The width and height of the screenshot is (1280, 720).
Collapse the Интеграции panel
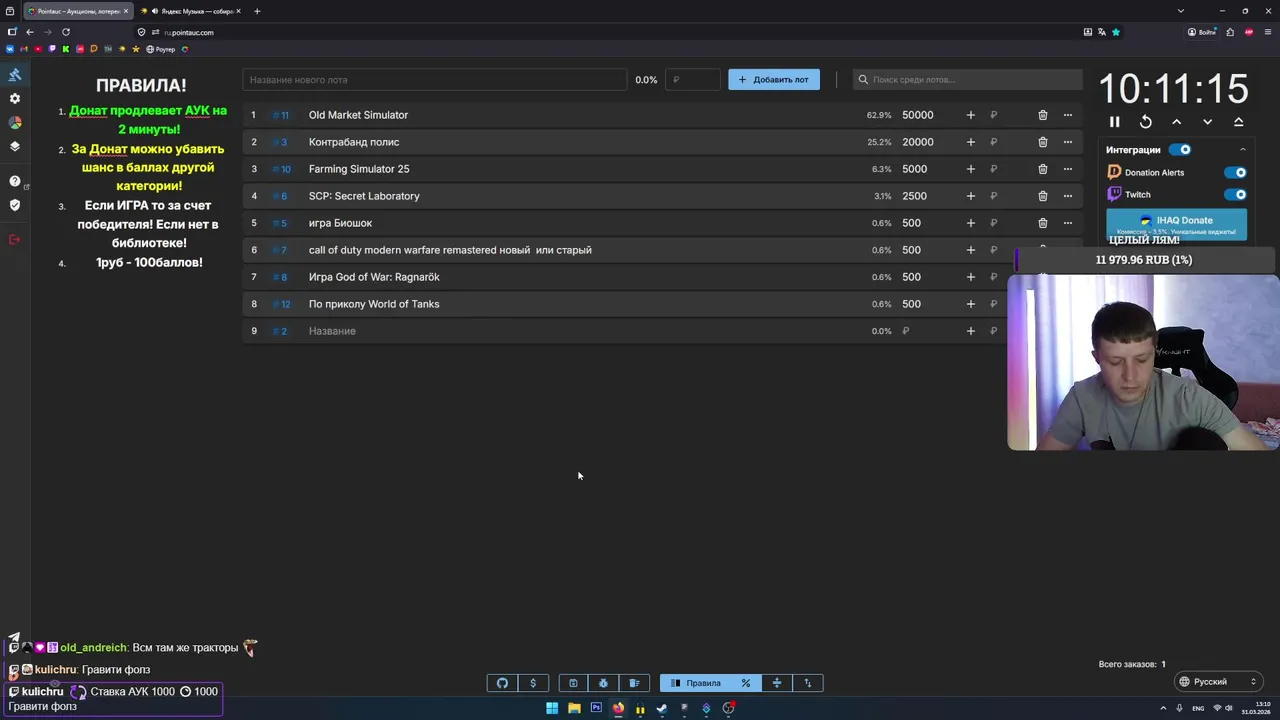pos(1243,150)
